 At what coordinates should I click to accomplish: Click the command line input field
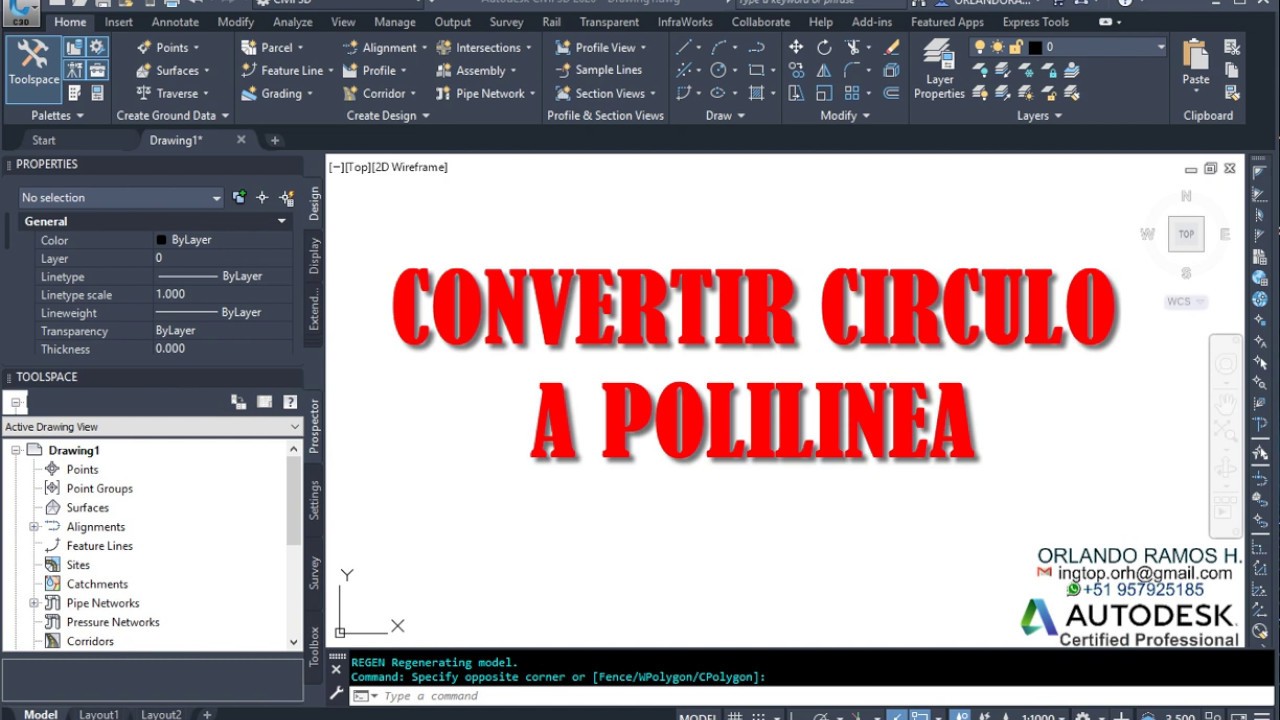pos(808,696)
